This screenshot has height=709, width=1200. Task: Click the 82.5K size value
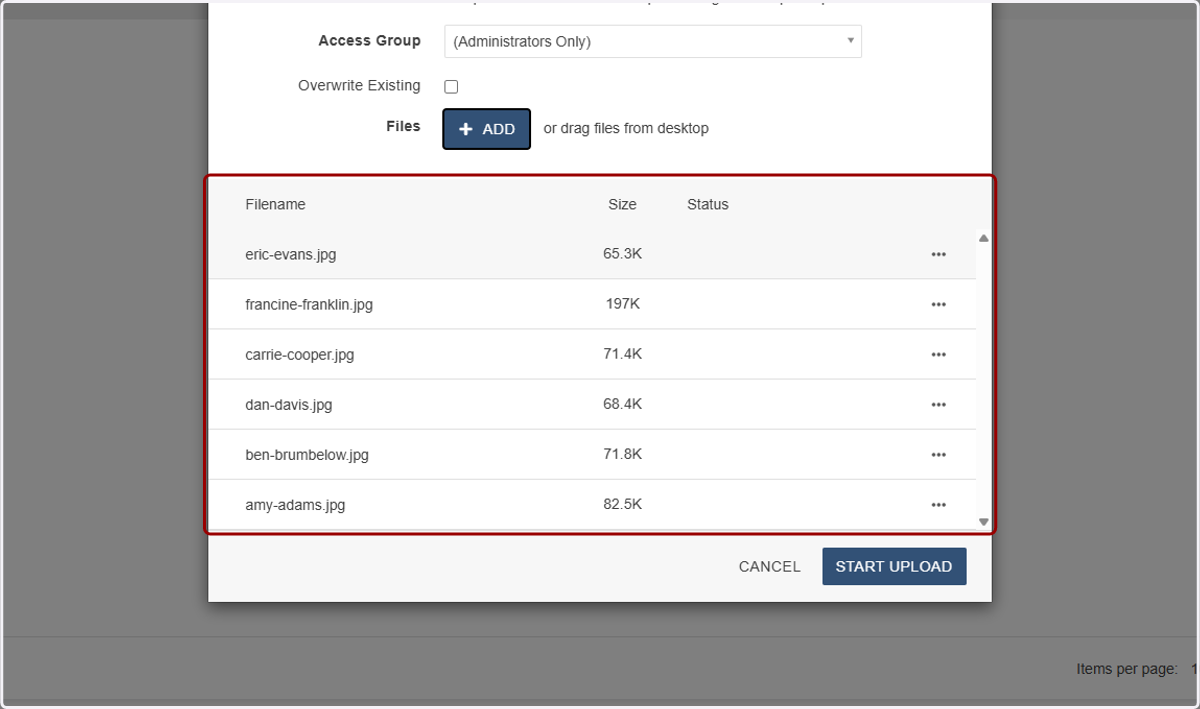[x=622, y=505]
